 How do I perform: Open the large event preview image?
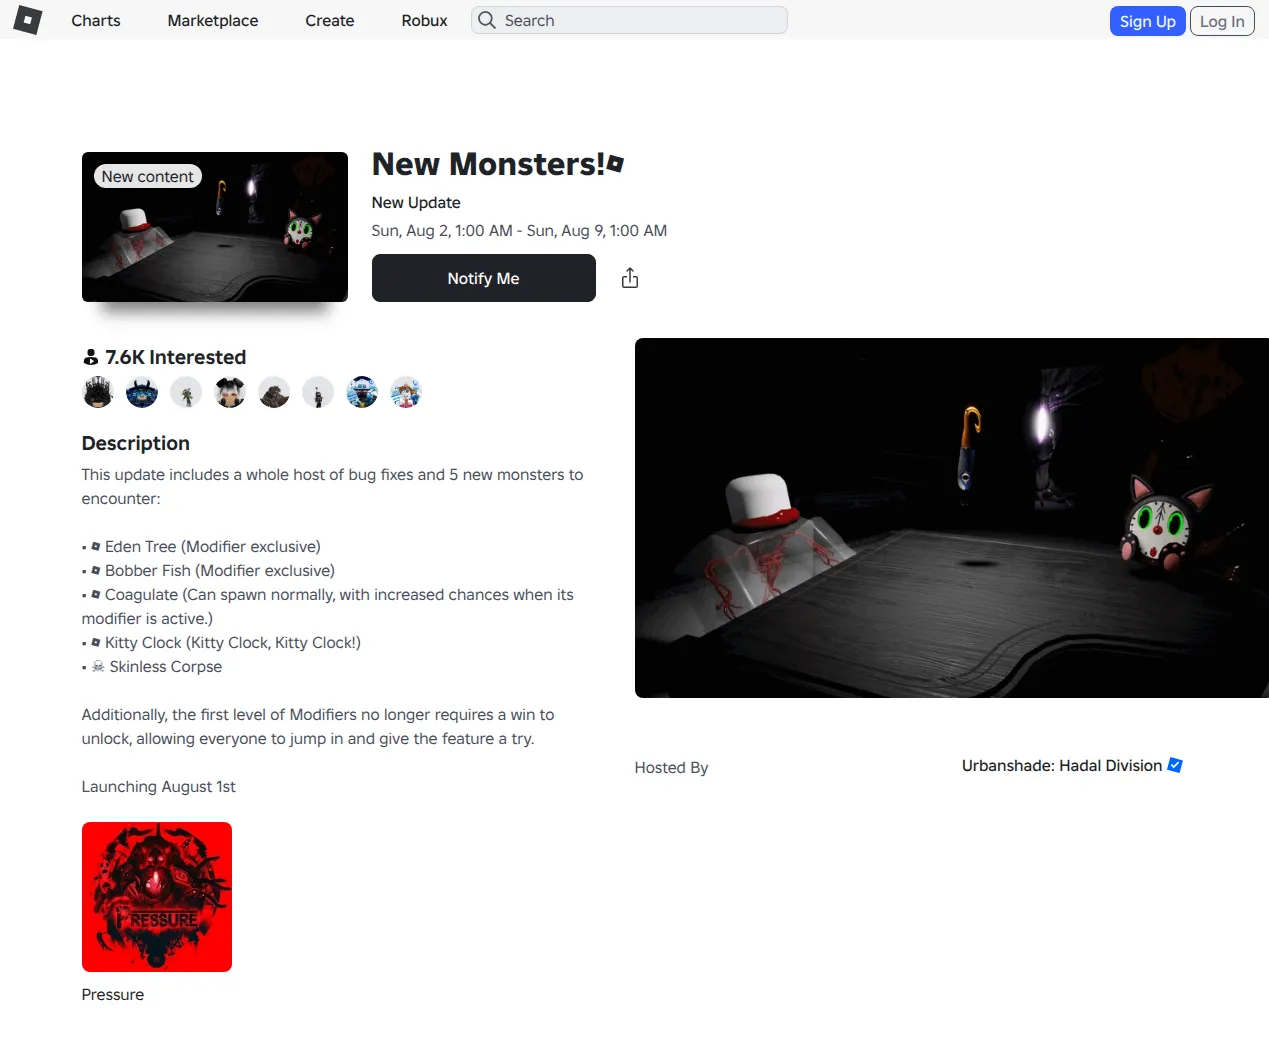952,518
